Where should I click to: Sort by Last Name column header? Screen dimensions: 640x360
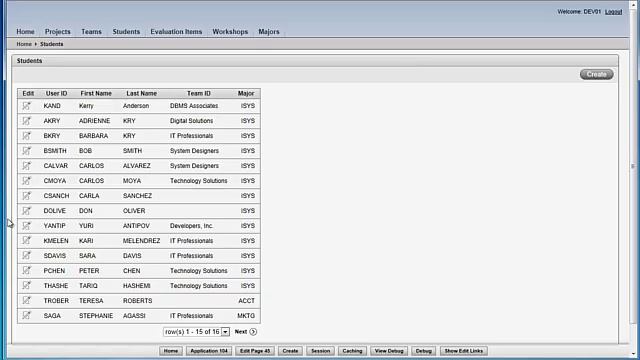tap(142, 93)
